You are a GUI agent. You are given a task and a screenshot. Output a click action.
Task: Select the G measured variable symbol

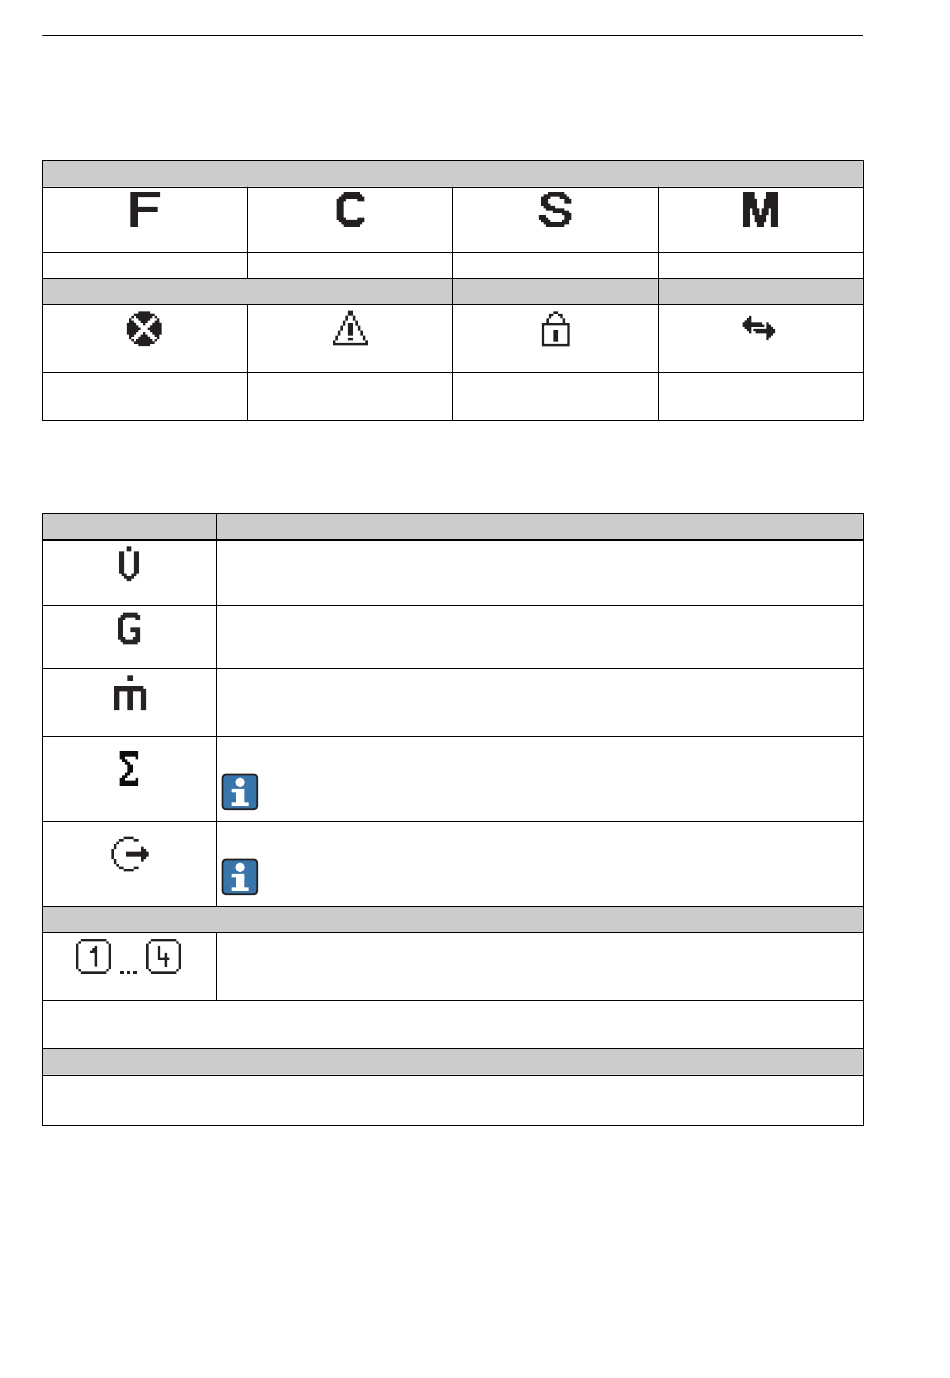(x=129, y=629)
